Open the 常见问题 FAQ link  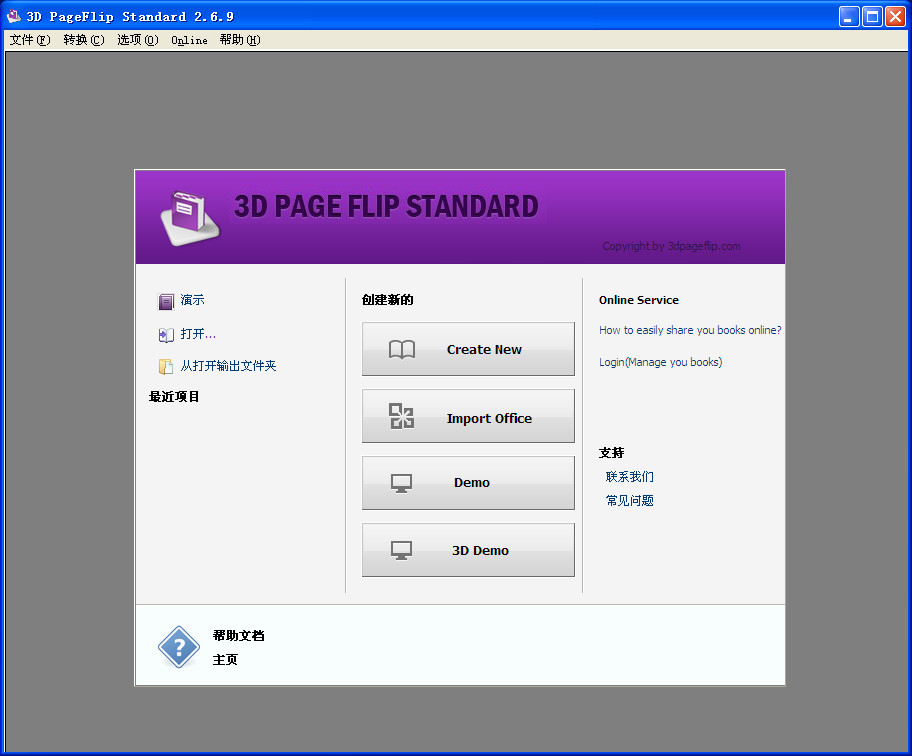tap(630, 501)
